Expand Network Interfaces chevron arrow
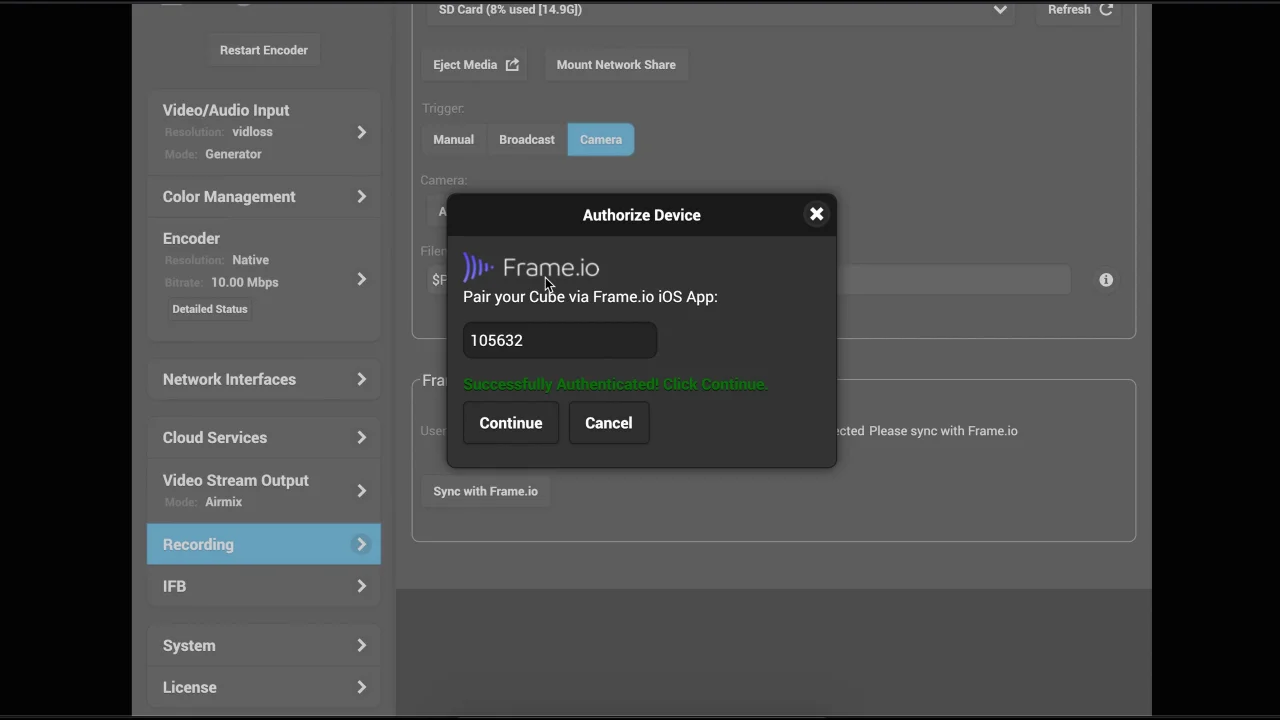 point(362,380)
